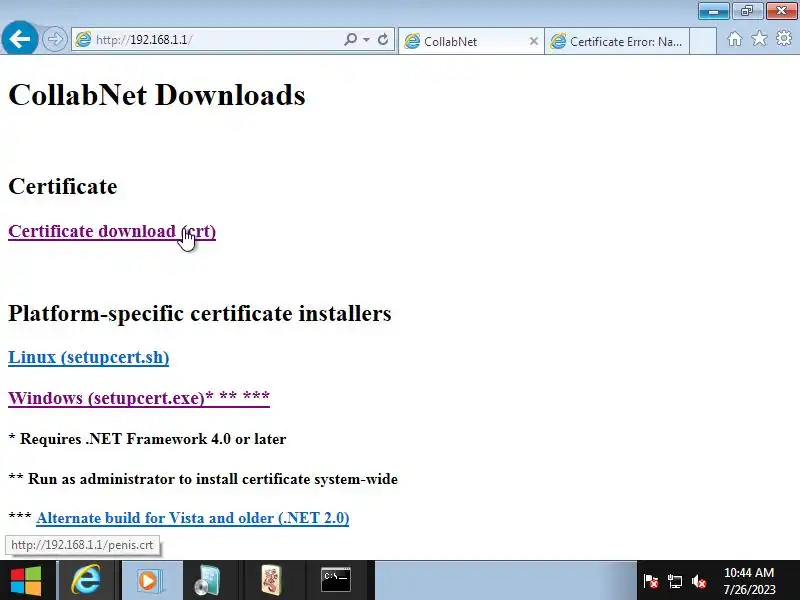Click "Requires .NET Framework 4.0 or later" text
The height and width of the screenshot is (600, 800).
point(153,439)
